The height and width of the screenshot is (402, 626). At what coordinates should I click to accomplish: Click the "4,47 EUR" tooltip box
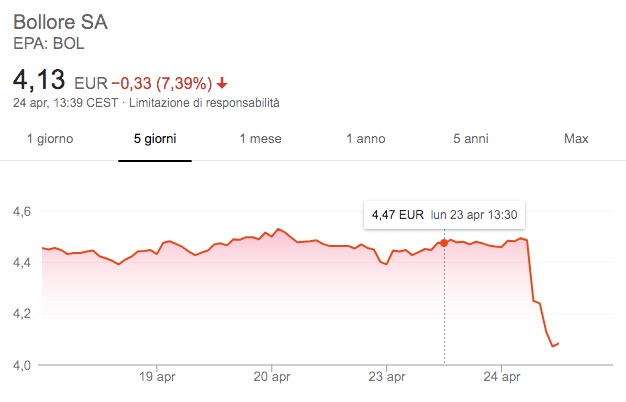tap(445, 214)
